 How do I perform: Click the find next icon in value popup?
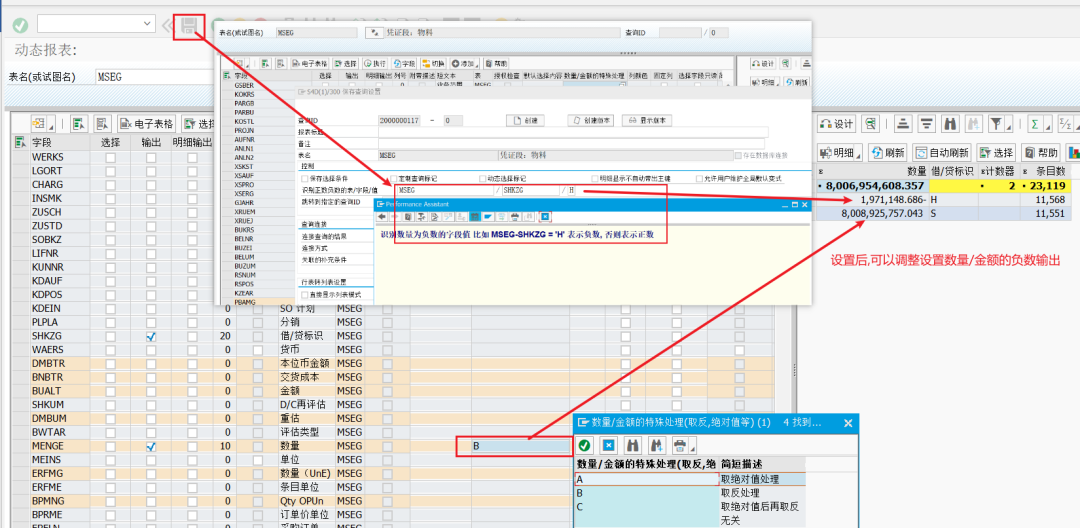point(658,445)
